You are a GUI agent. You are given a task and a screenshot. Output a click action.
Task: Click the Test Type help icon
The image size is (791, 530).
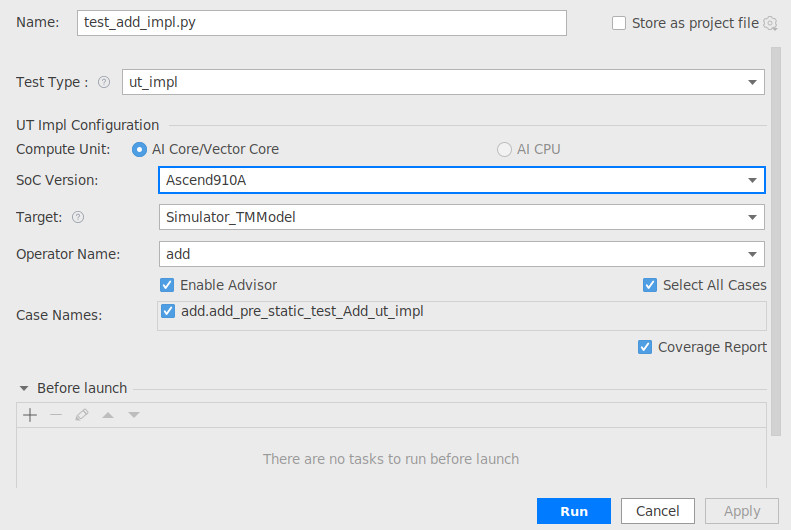coord(104,82)
